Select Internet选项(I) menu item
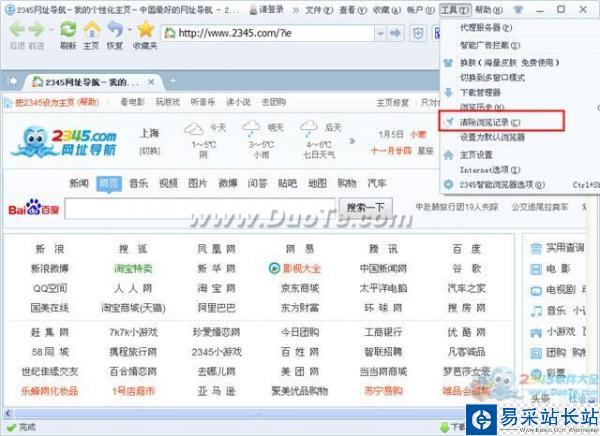 click(490, 170)
